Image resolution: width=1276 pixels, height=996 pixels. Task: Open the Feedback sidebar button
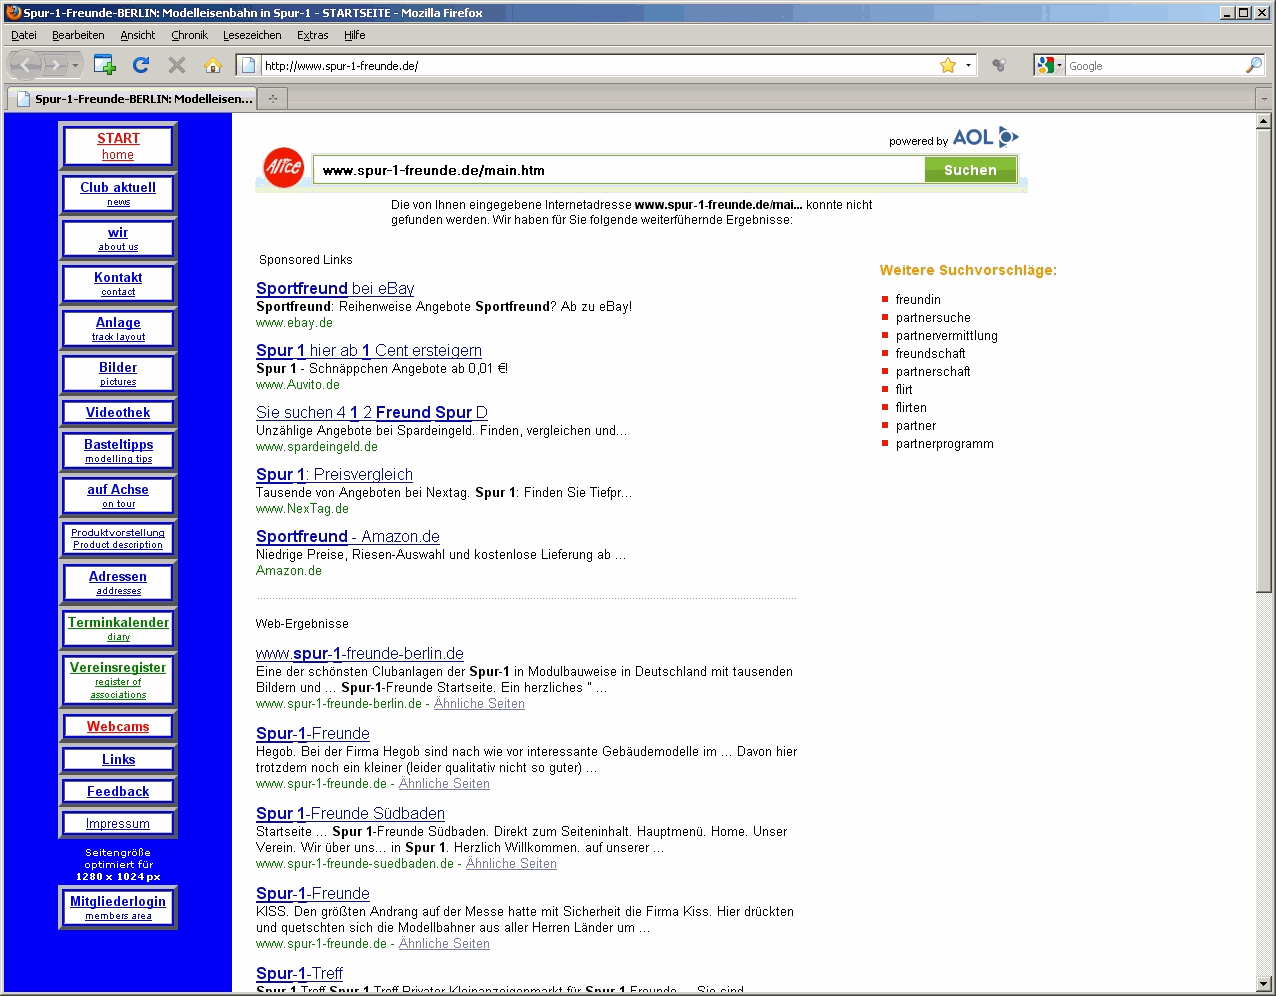(x=118, y=791)
